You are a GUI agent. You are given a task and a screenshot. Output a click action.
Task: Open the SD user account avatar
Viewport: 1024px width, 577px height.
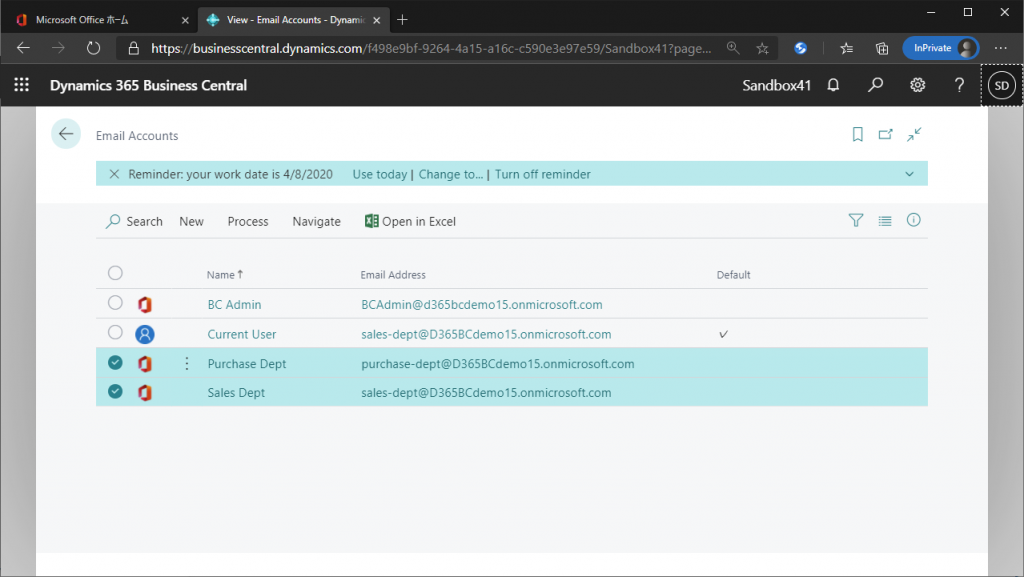click(x=1002, y=86)
